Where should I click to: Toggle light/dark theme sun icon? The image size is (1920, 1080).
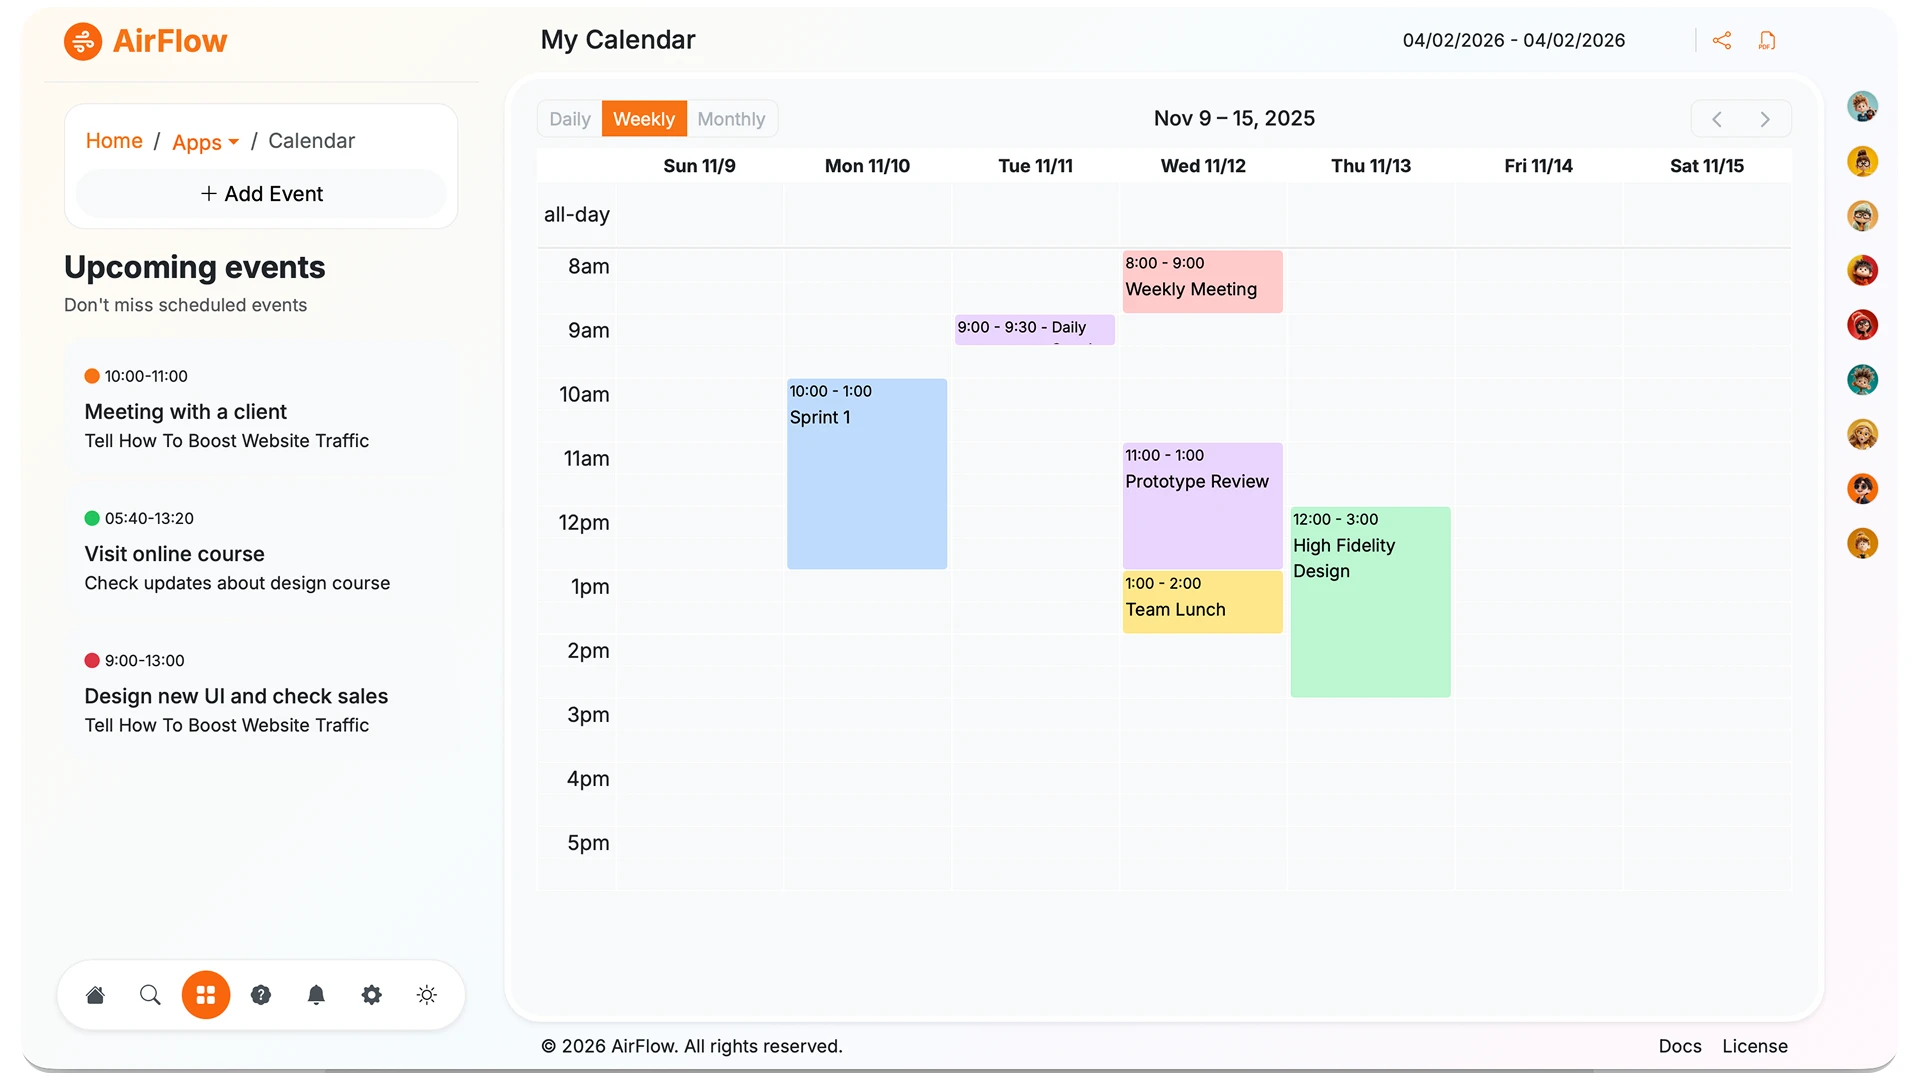click(x=427, y=995)
